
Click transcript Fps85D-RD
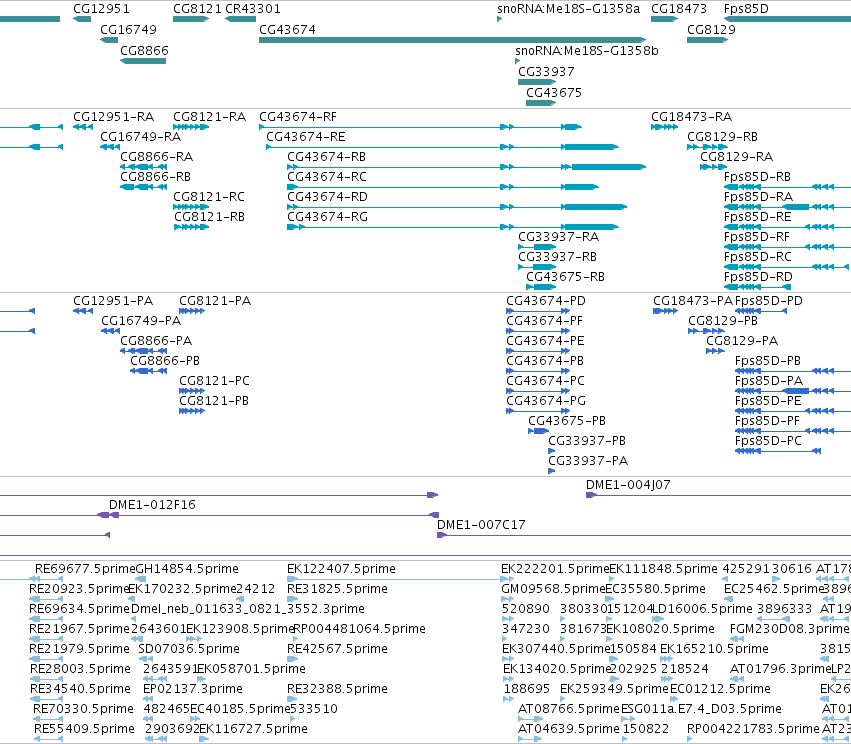tap(758, 277)
